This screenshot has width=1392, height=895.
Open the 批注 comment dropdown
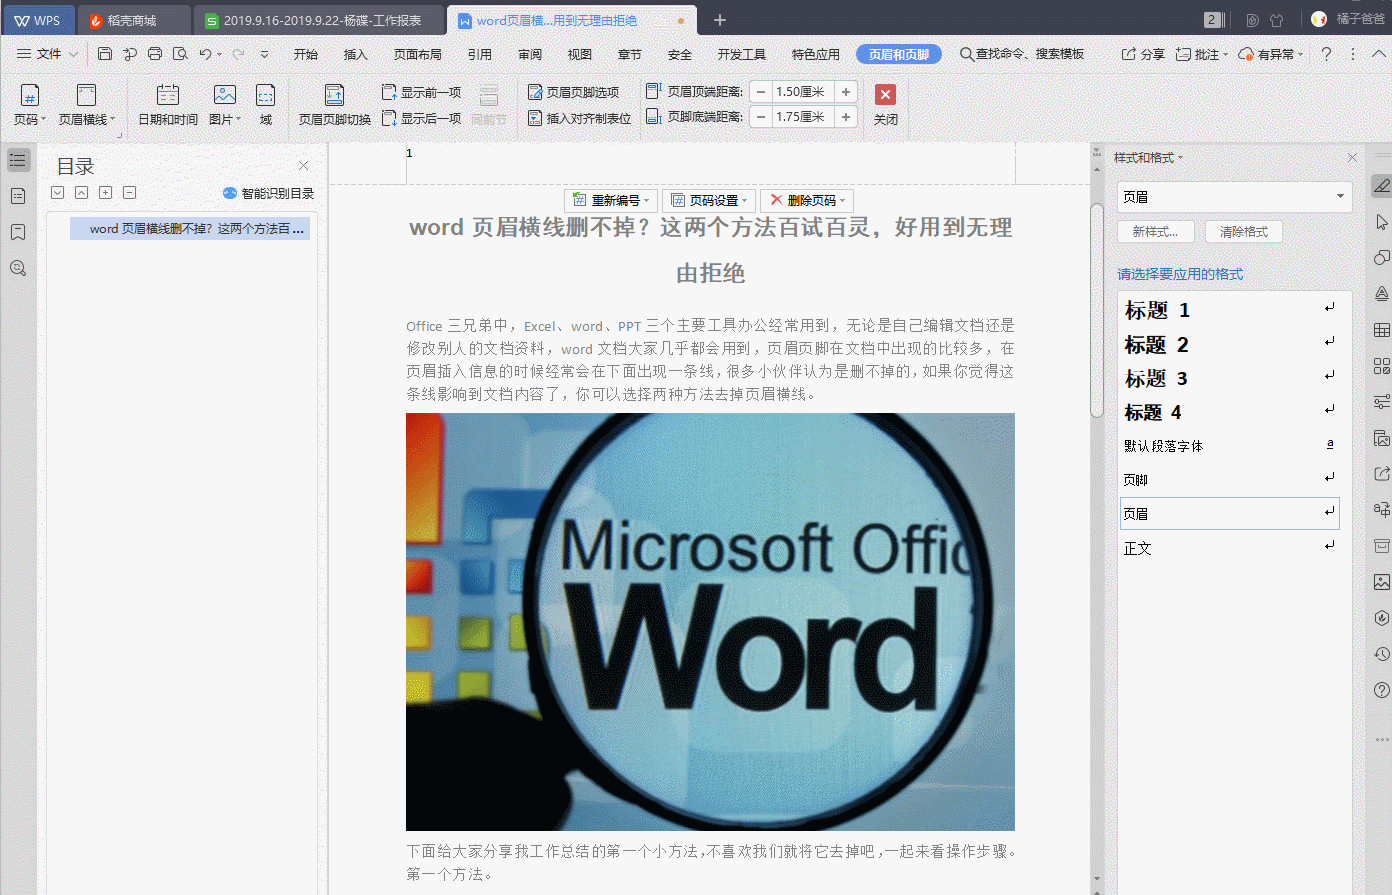click(1201, 54)
